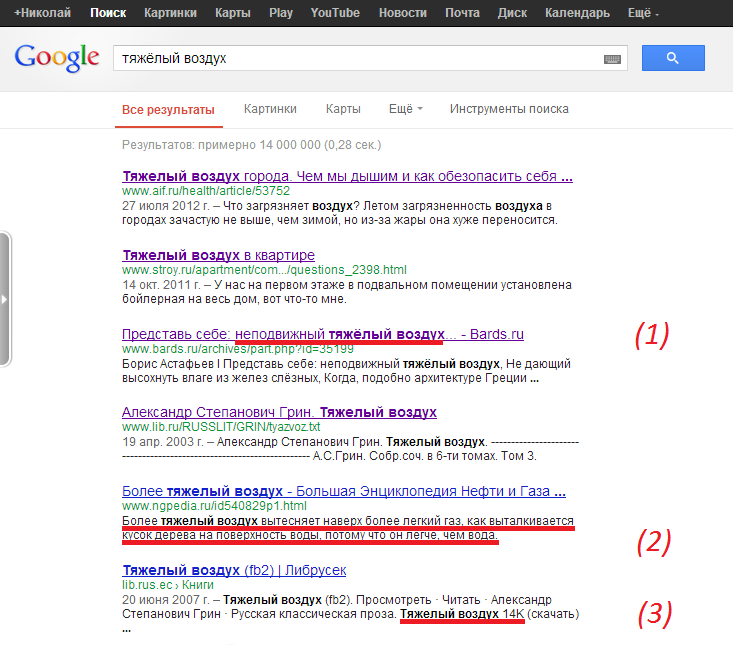Open Диск in the top bar
This screenshot has width=733, height=645.
click(512, 13)
